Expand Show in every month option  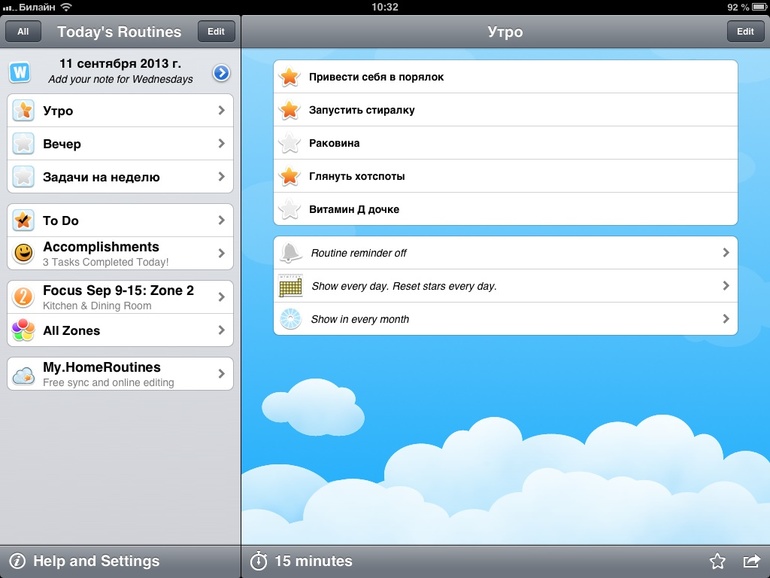tap(505, 319)
